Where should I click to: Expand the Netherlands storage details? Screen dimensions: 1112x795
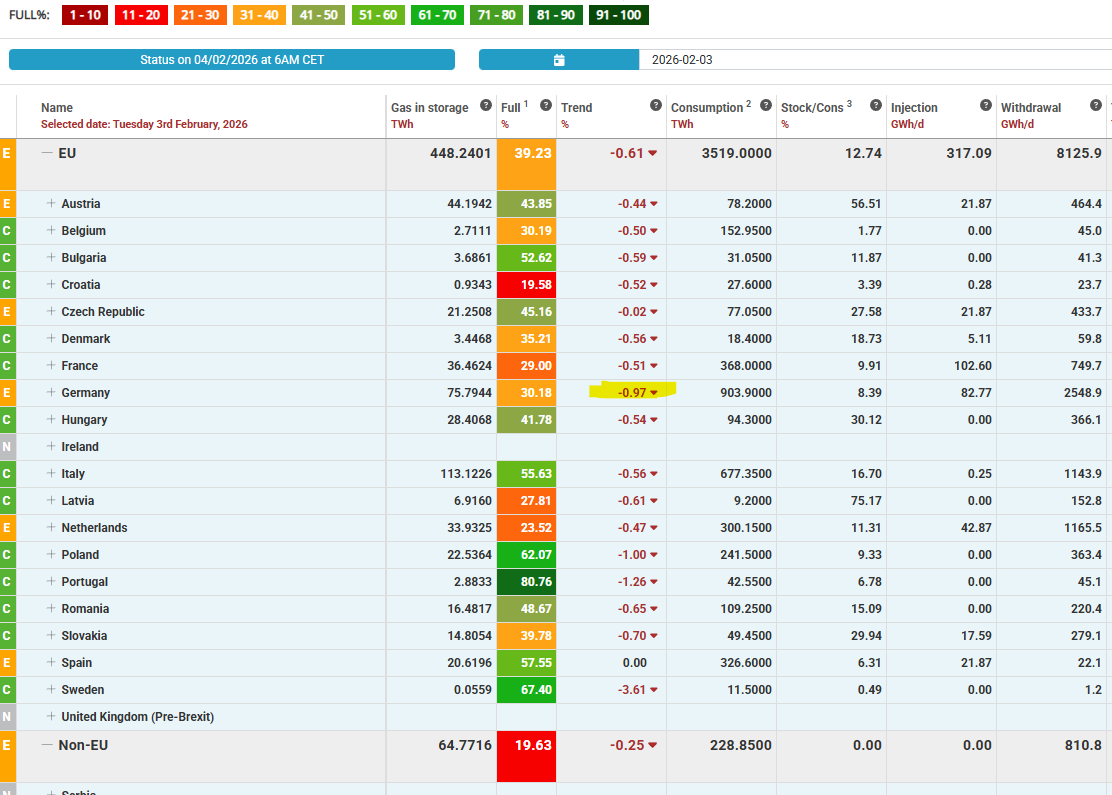click(51, 528)
